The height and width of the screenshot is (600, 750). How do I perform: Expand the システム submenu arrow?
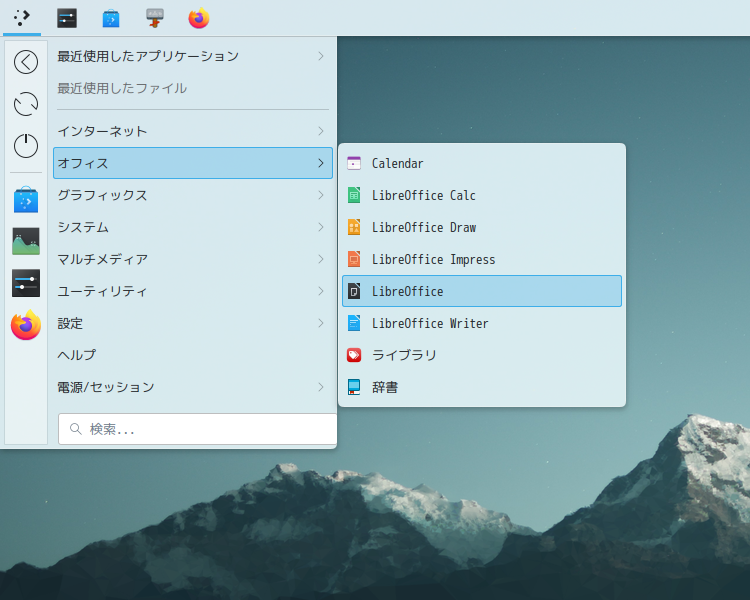click(321, 227)
